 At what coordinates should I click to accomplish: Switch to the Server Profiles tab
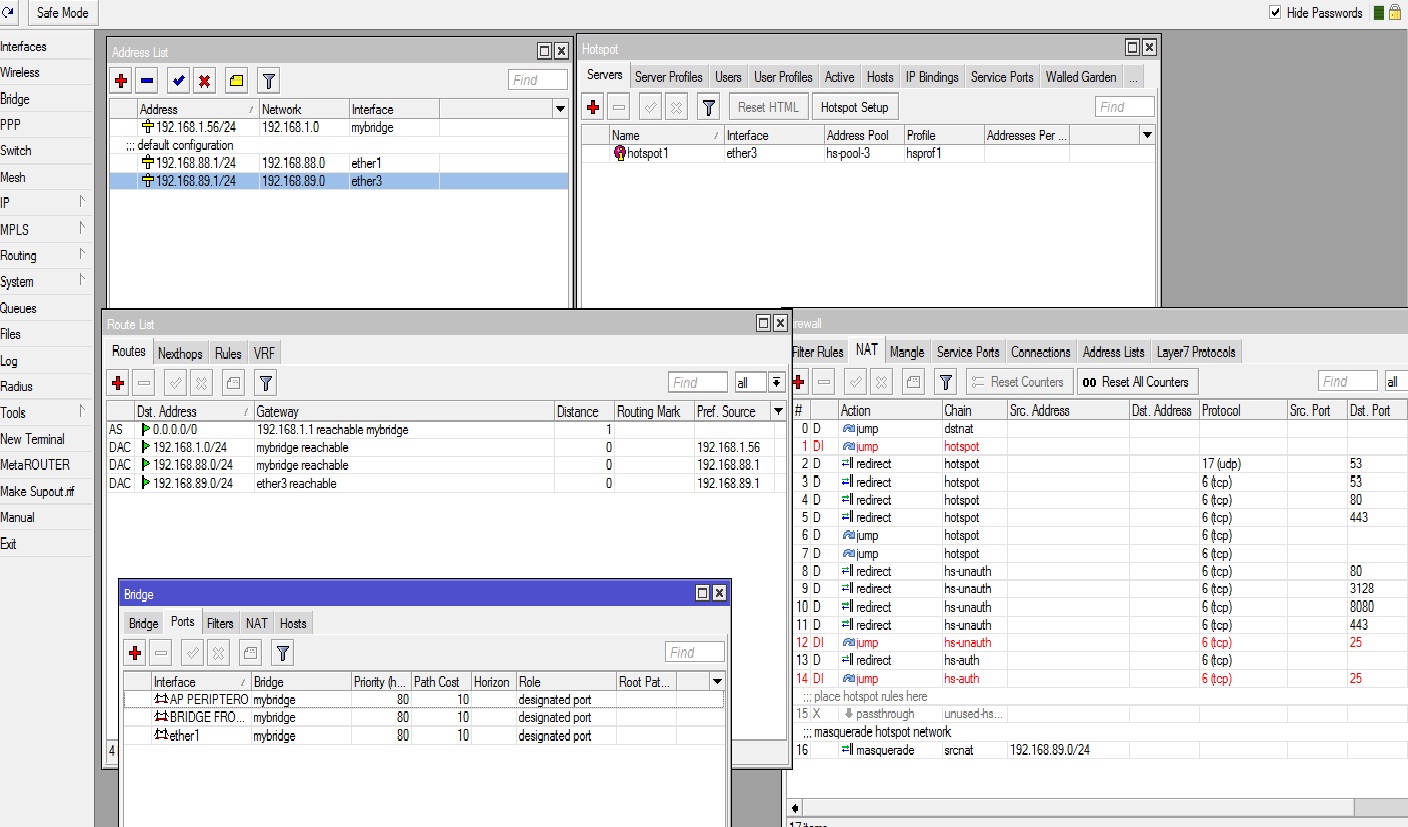(x=668, y=77)
